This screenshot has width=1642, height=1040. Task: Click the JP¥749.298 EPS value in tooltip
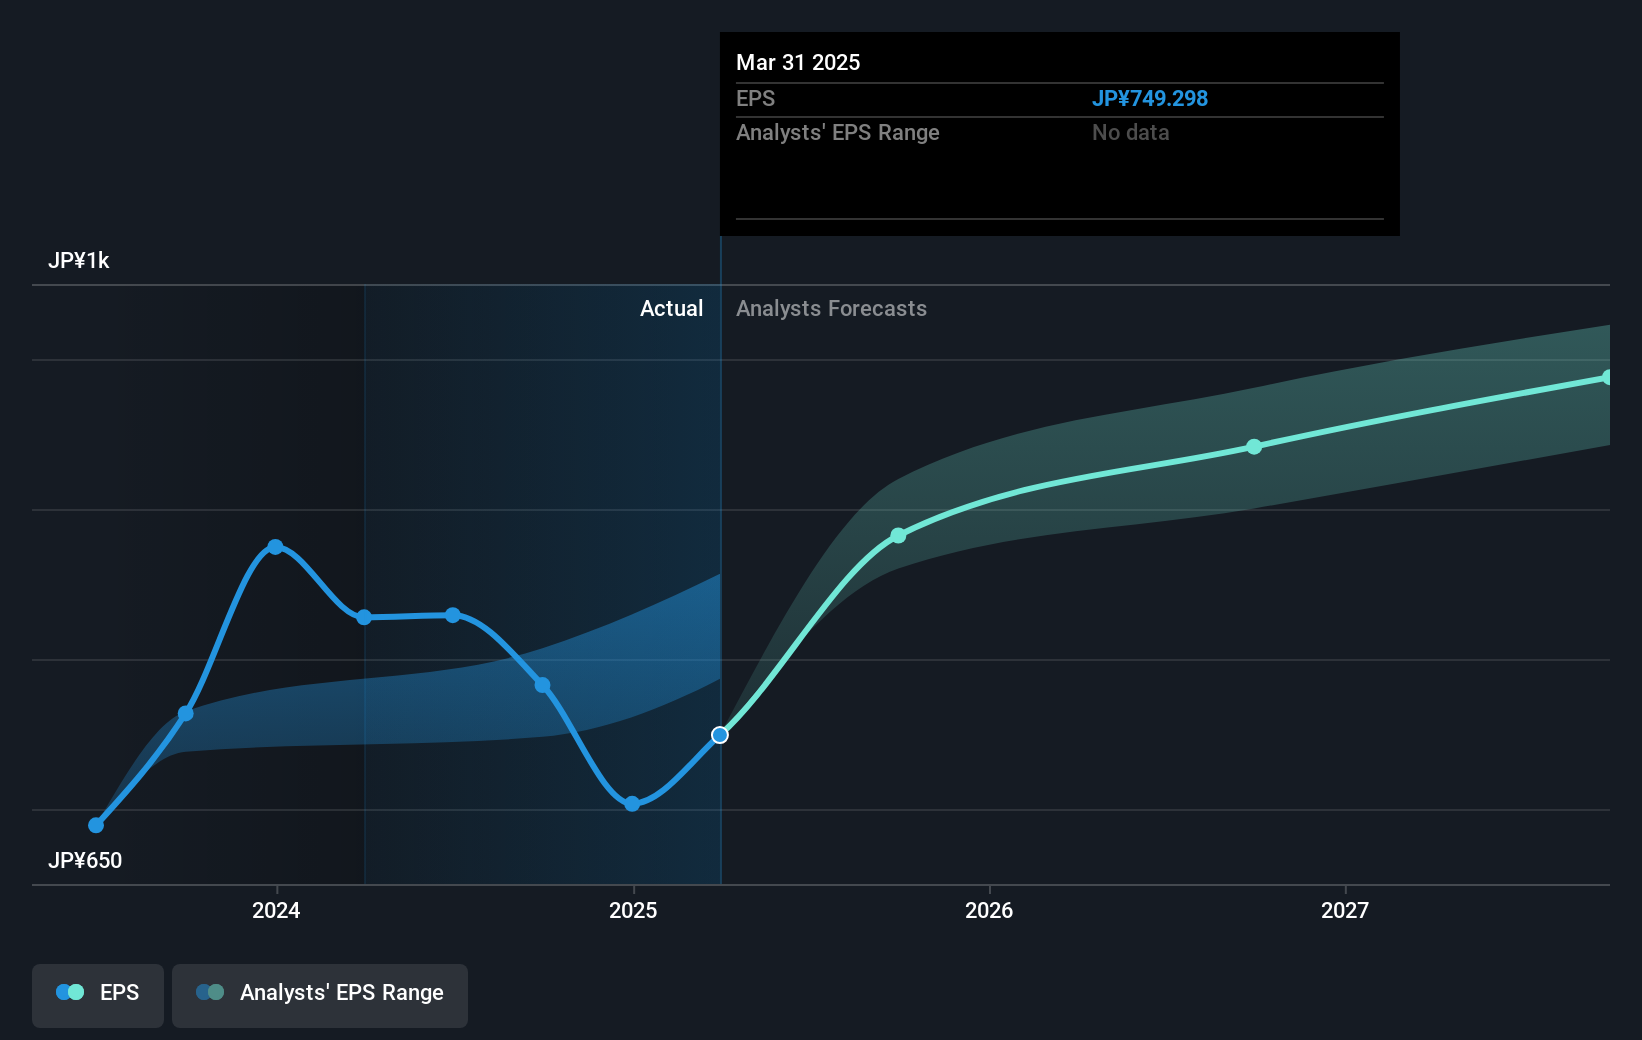[1150, 98]
